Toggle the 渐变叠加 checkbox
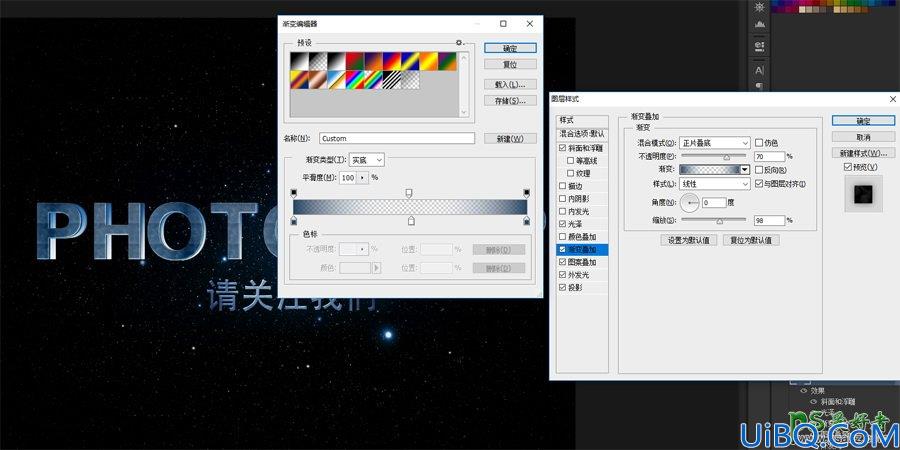This screenshot has height=450, width=900. 562,250
